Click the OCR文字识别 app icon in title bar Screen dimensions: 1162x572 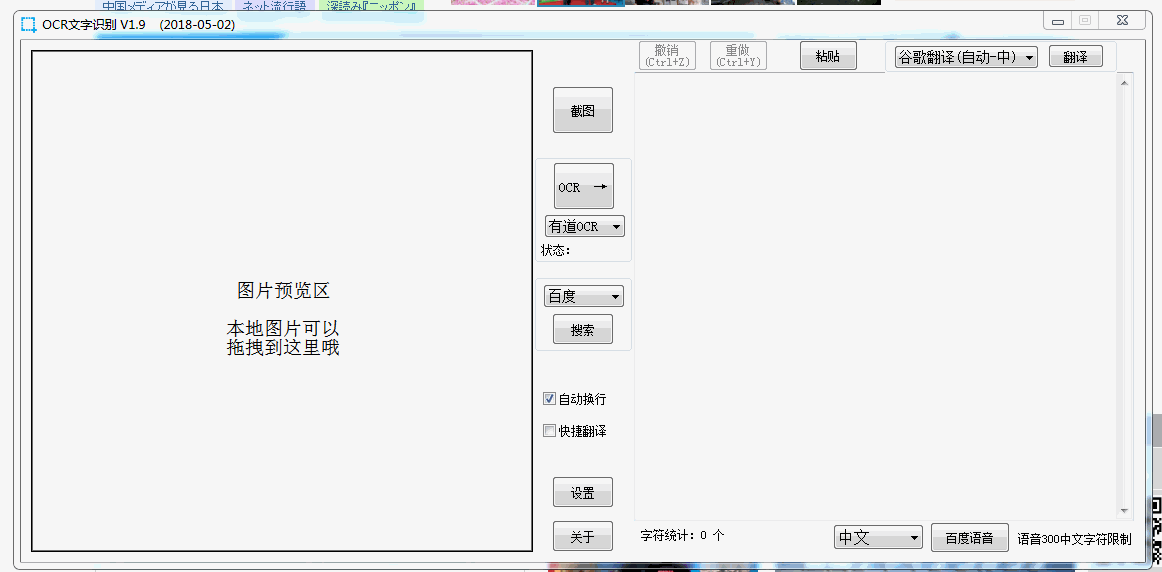pyautogui.click(x=28, y=24)
